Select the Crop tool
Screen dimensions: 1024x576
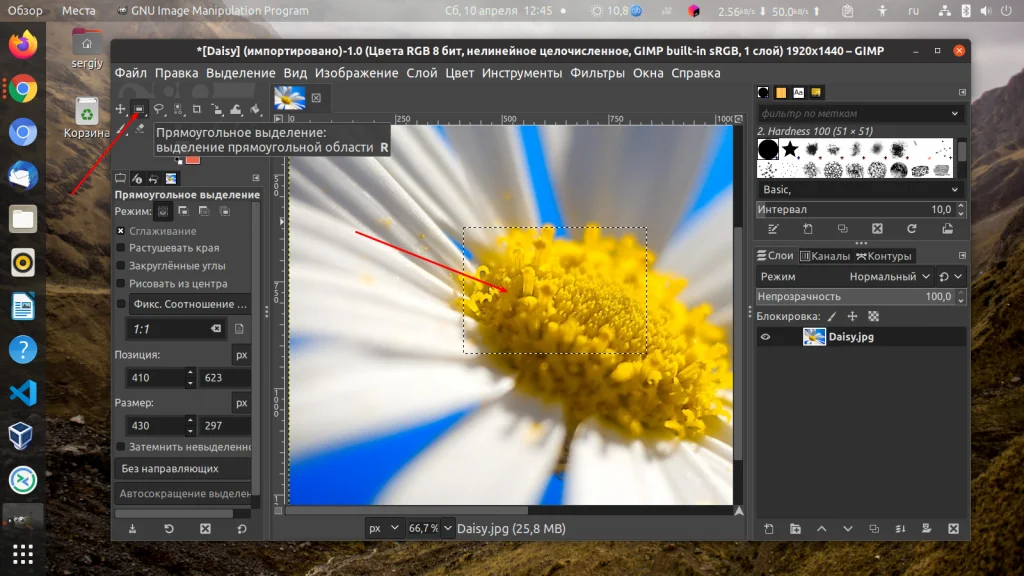coord(198,108)
